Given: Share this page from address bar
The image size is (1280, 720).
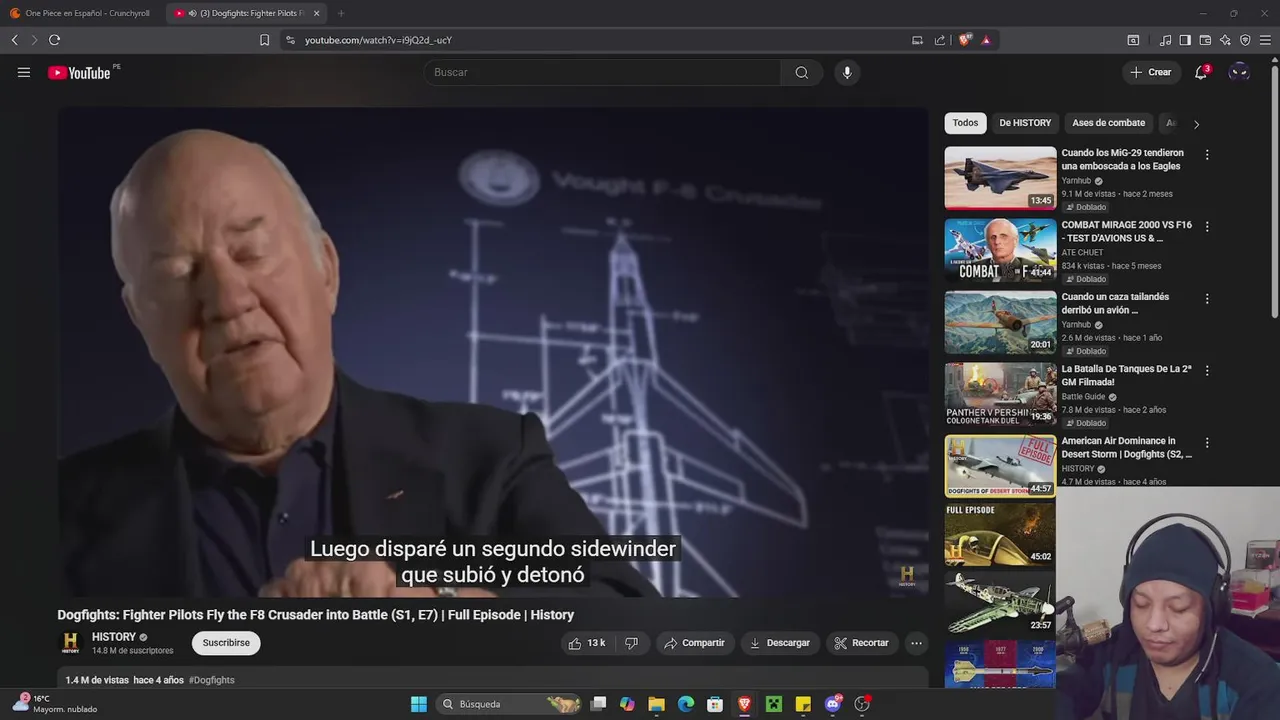Looking at the screenshot, I should point(940,40).
